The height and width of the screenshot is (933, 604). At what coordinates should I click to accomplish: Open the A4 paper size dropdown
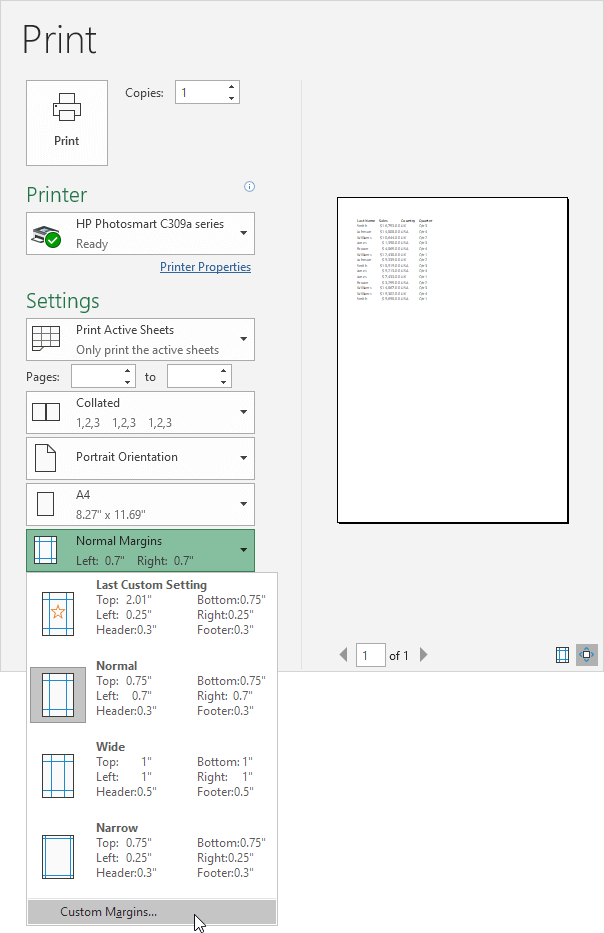(140, 504)
